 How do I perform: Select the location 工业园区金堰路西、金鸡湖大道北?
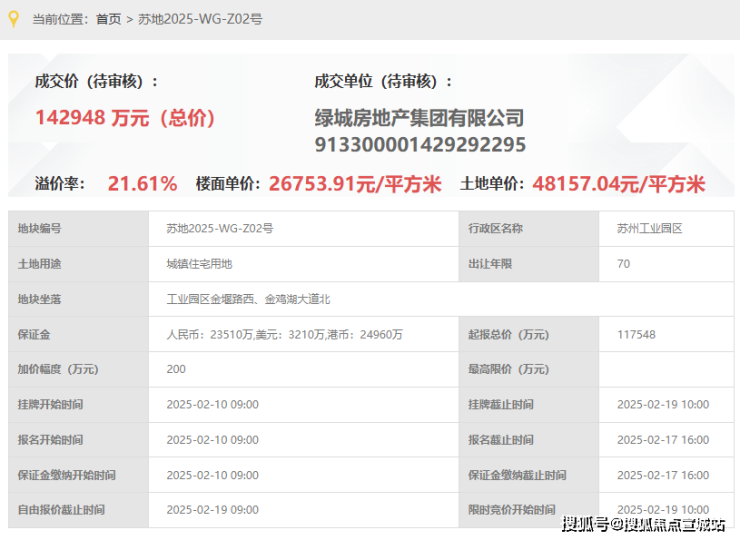pyautogui.click(x=248, y=299)
